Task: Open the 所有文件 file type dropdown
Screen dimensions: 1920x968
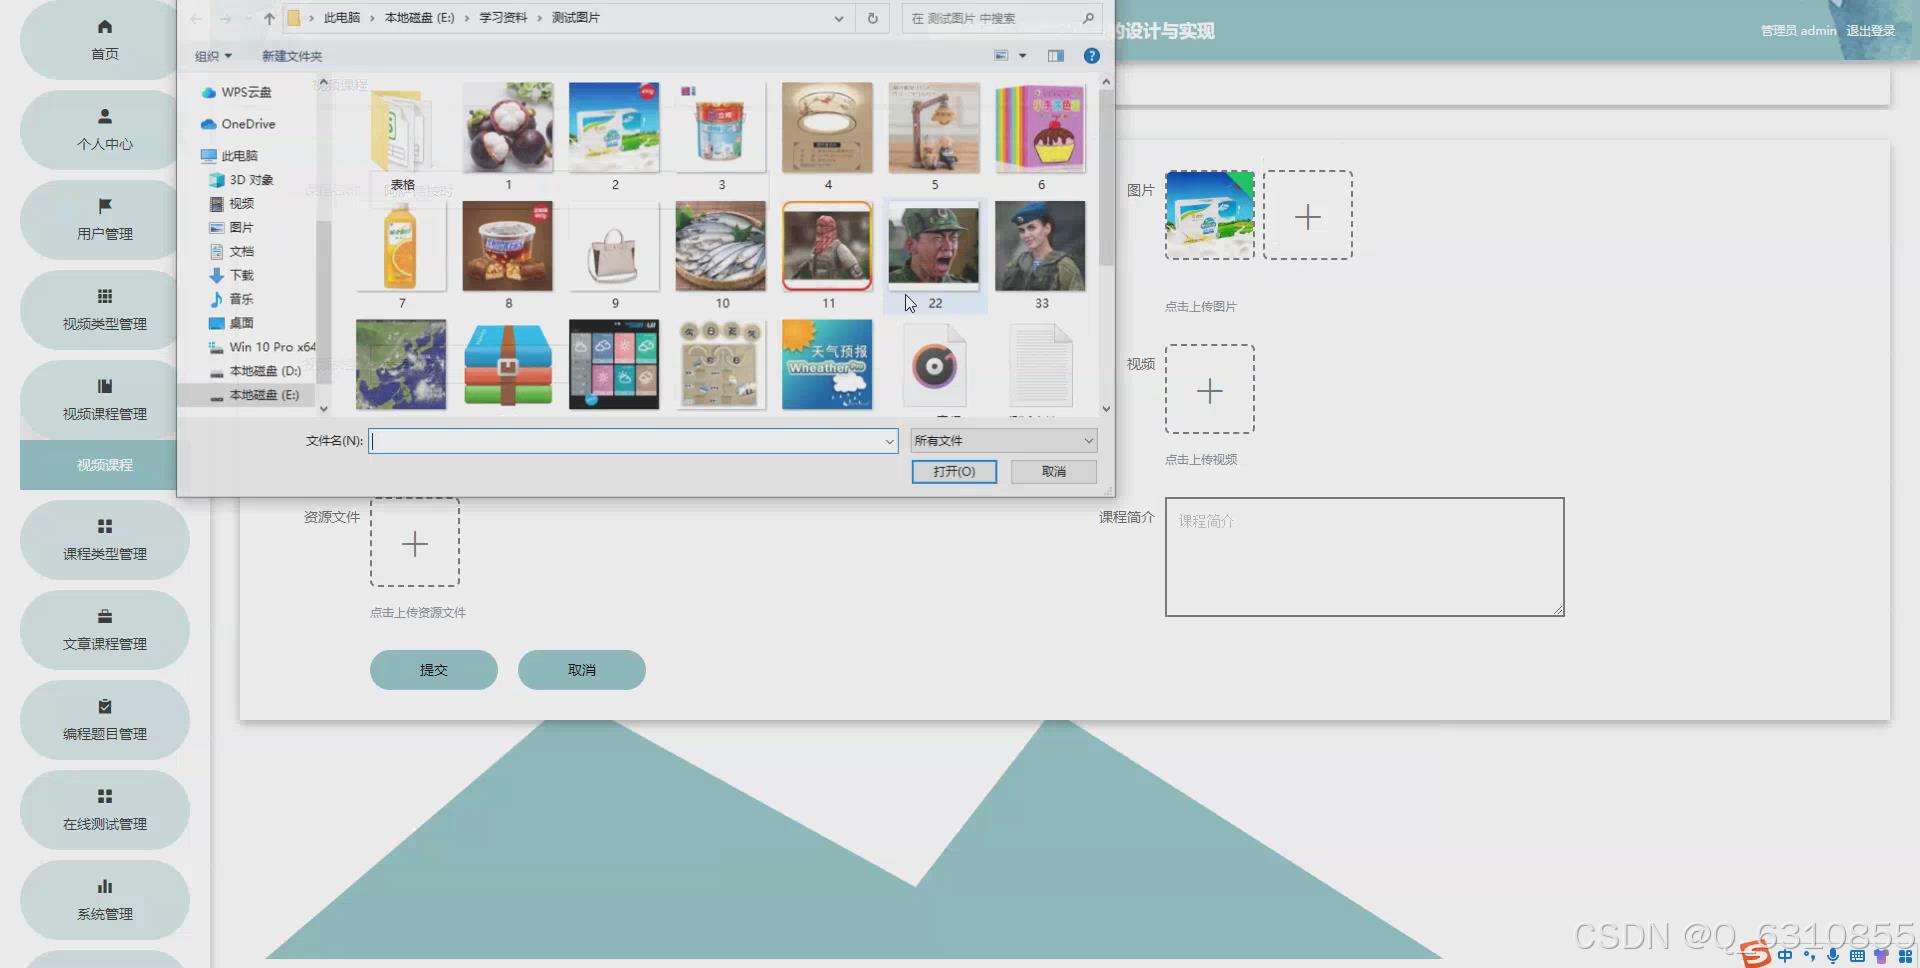Action: [1004, 441]
